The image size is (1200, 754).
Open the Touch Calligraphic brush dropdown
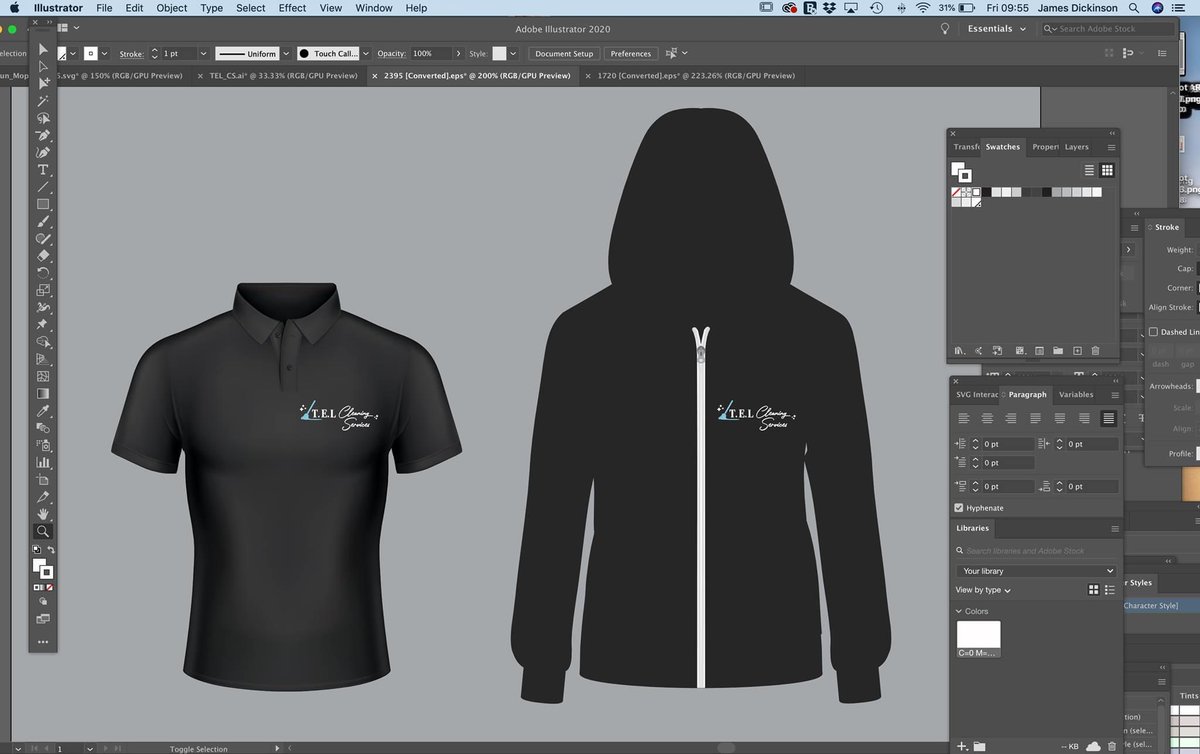365,54
